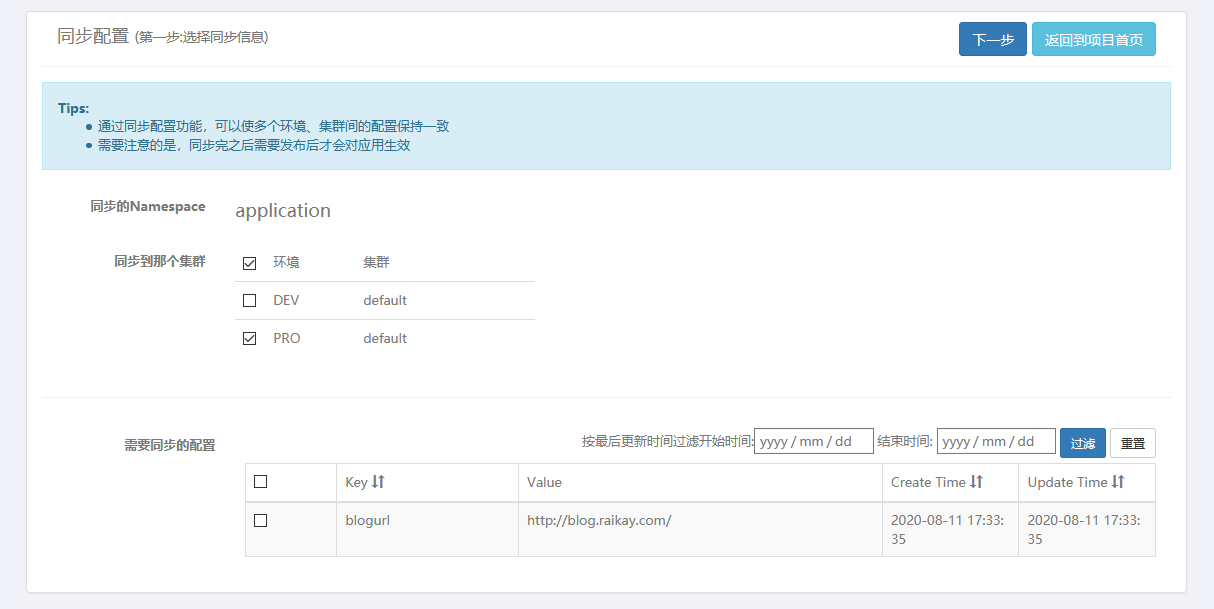Click the http://blog.raikay.com/ value cell
The image size is (1214, 609).
point(599,520)
